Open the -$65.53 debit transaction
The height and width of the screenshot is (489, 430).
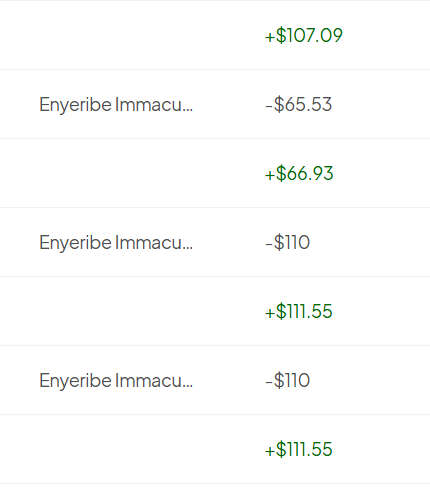point(298,104)
